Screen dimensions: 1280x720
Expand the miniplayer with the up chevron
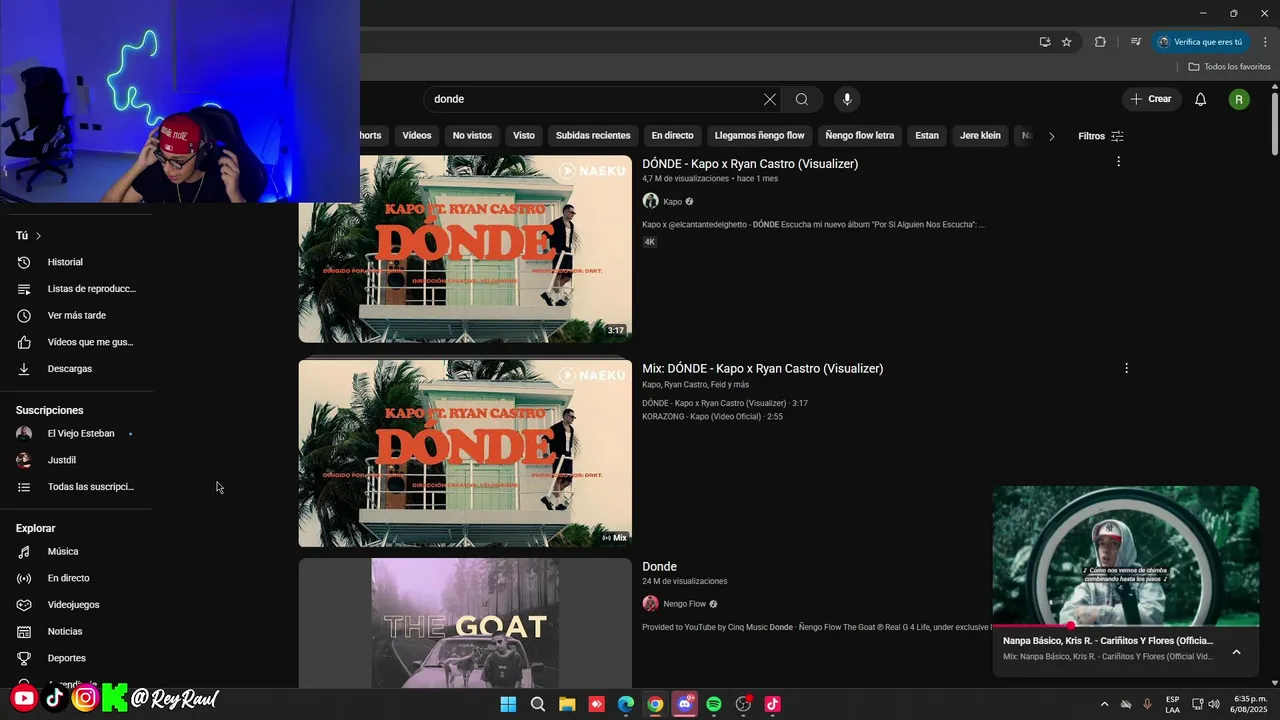click(x=1236, y=651)
